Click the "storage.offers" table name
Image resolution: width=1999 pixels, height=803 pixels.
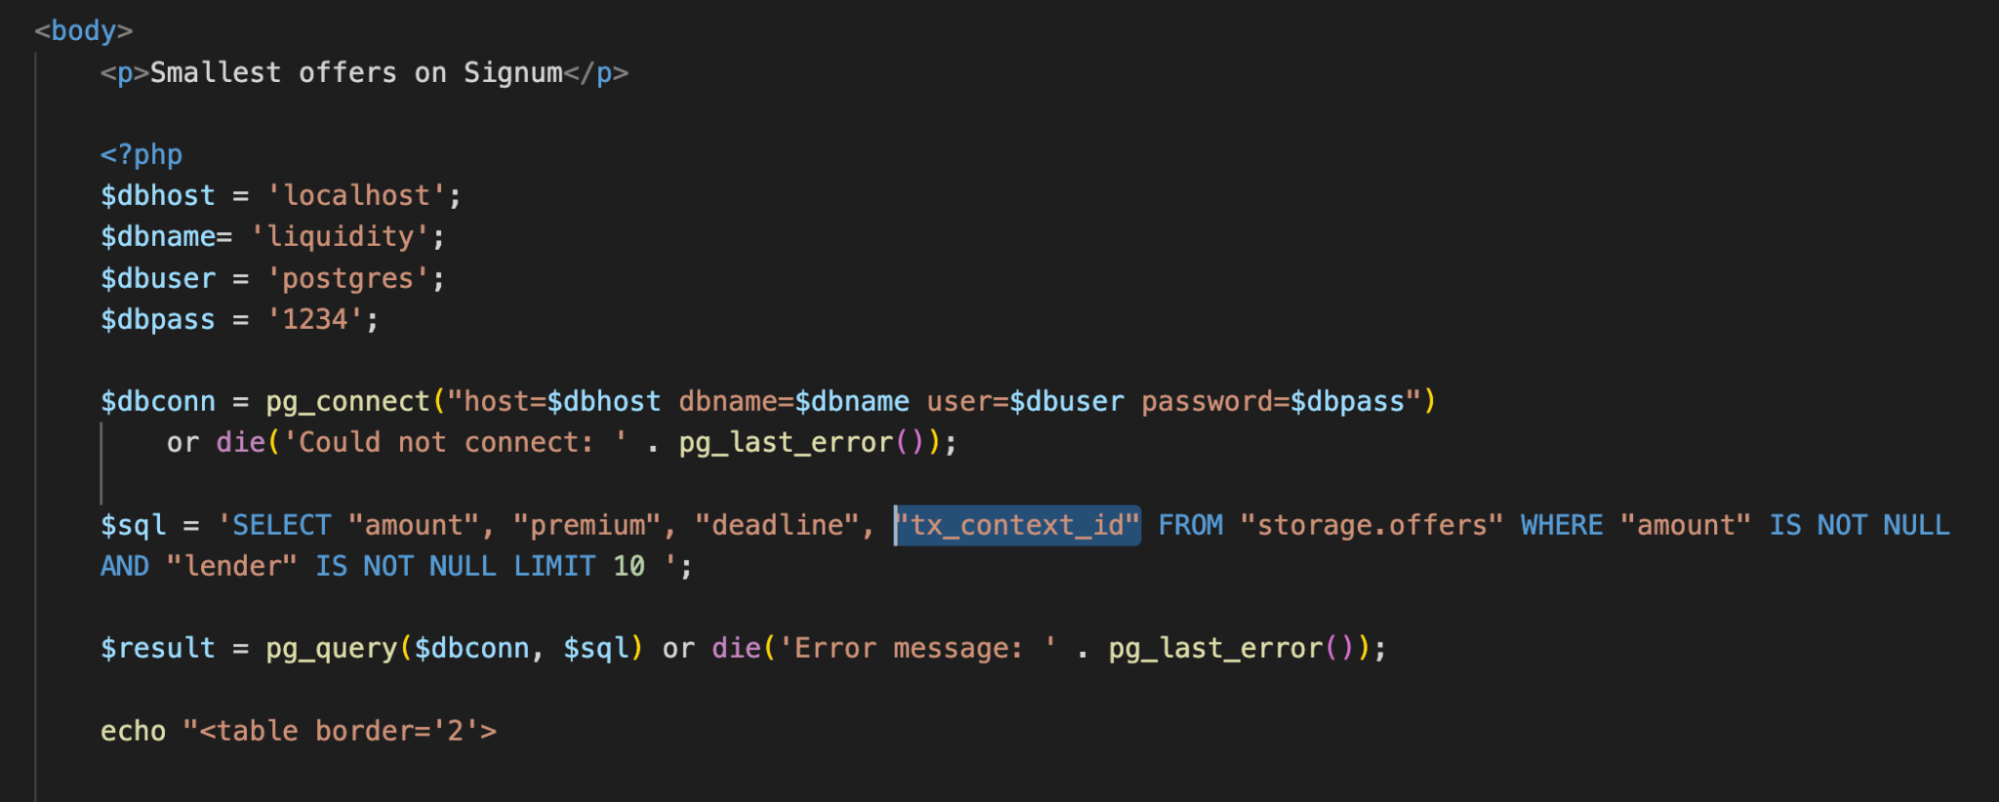[x=1371, y=526]
